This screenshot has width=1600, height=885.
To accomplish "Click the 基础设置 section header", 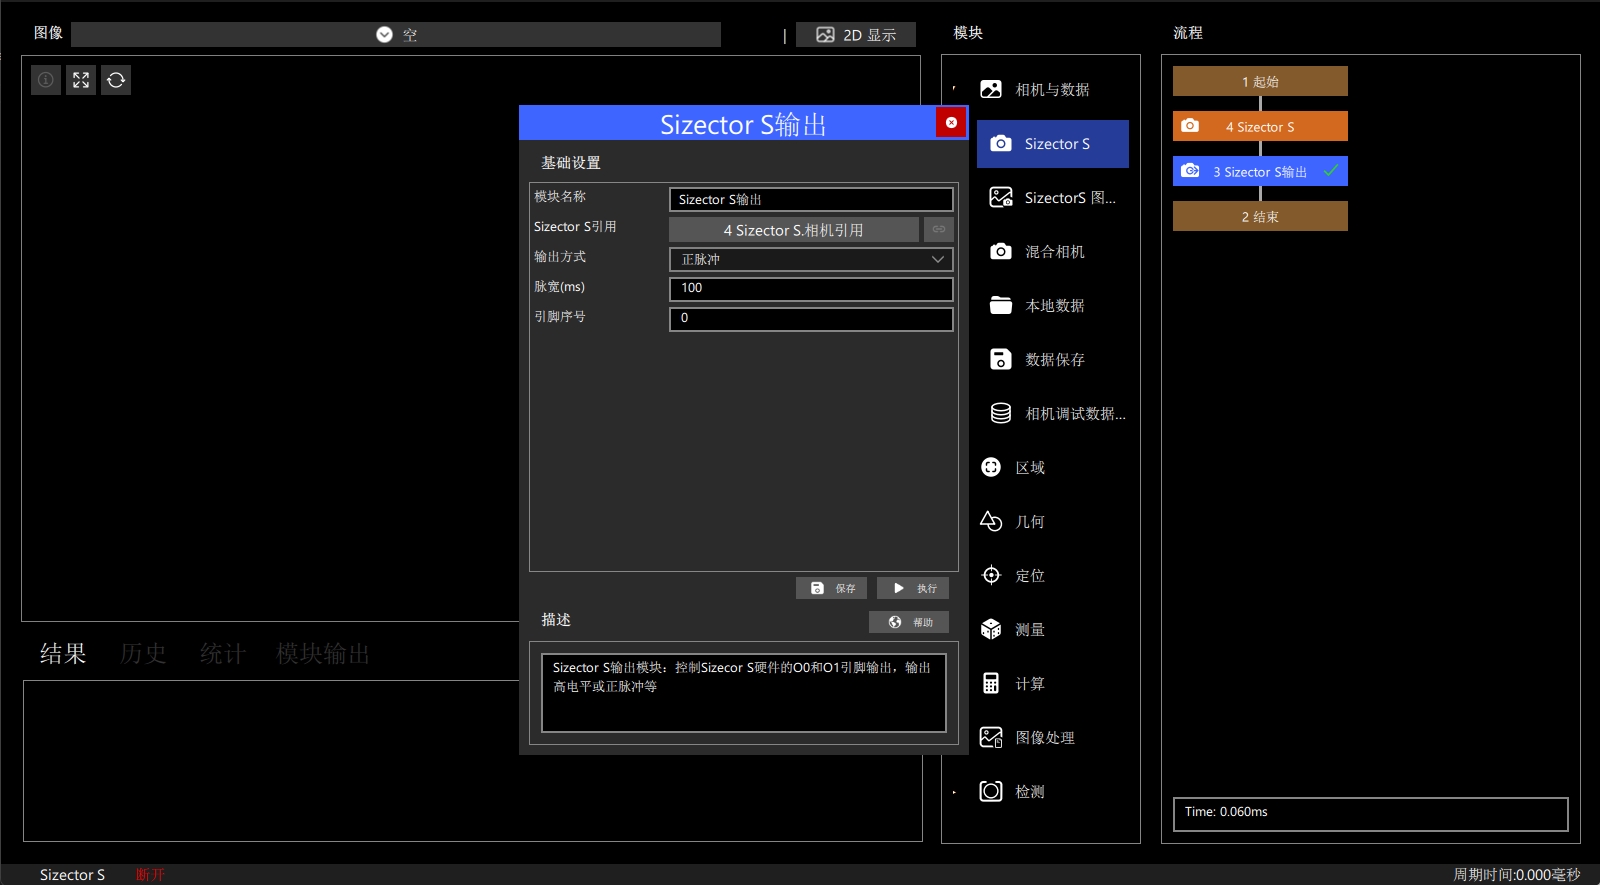I will 571,163.
